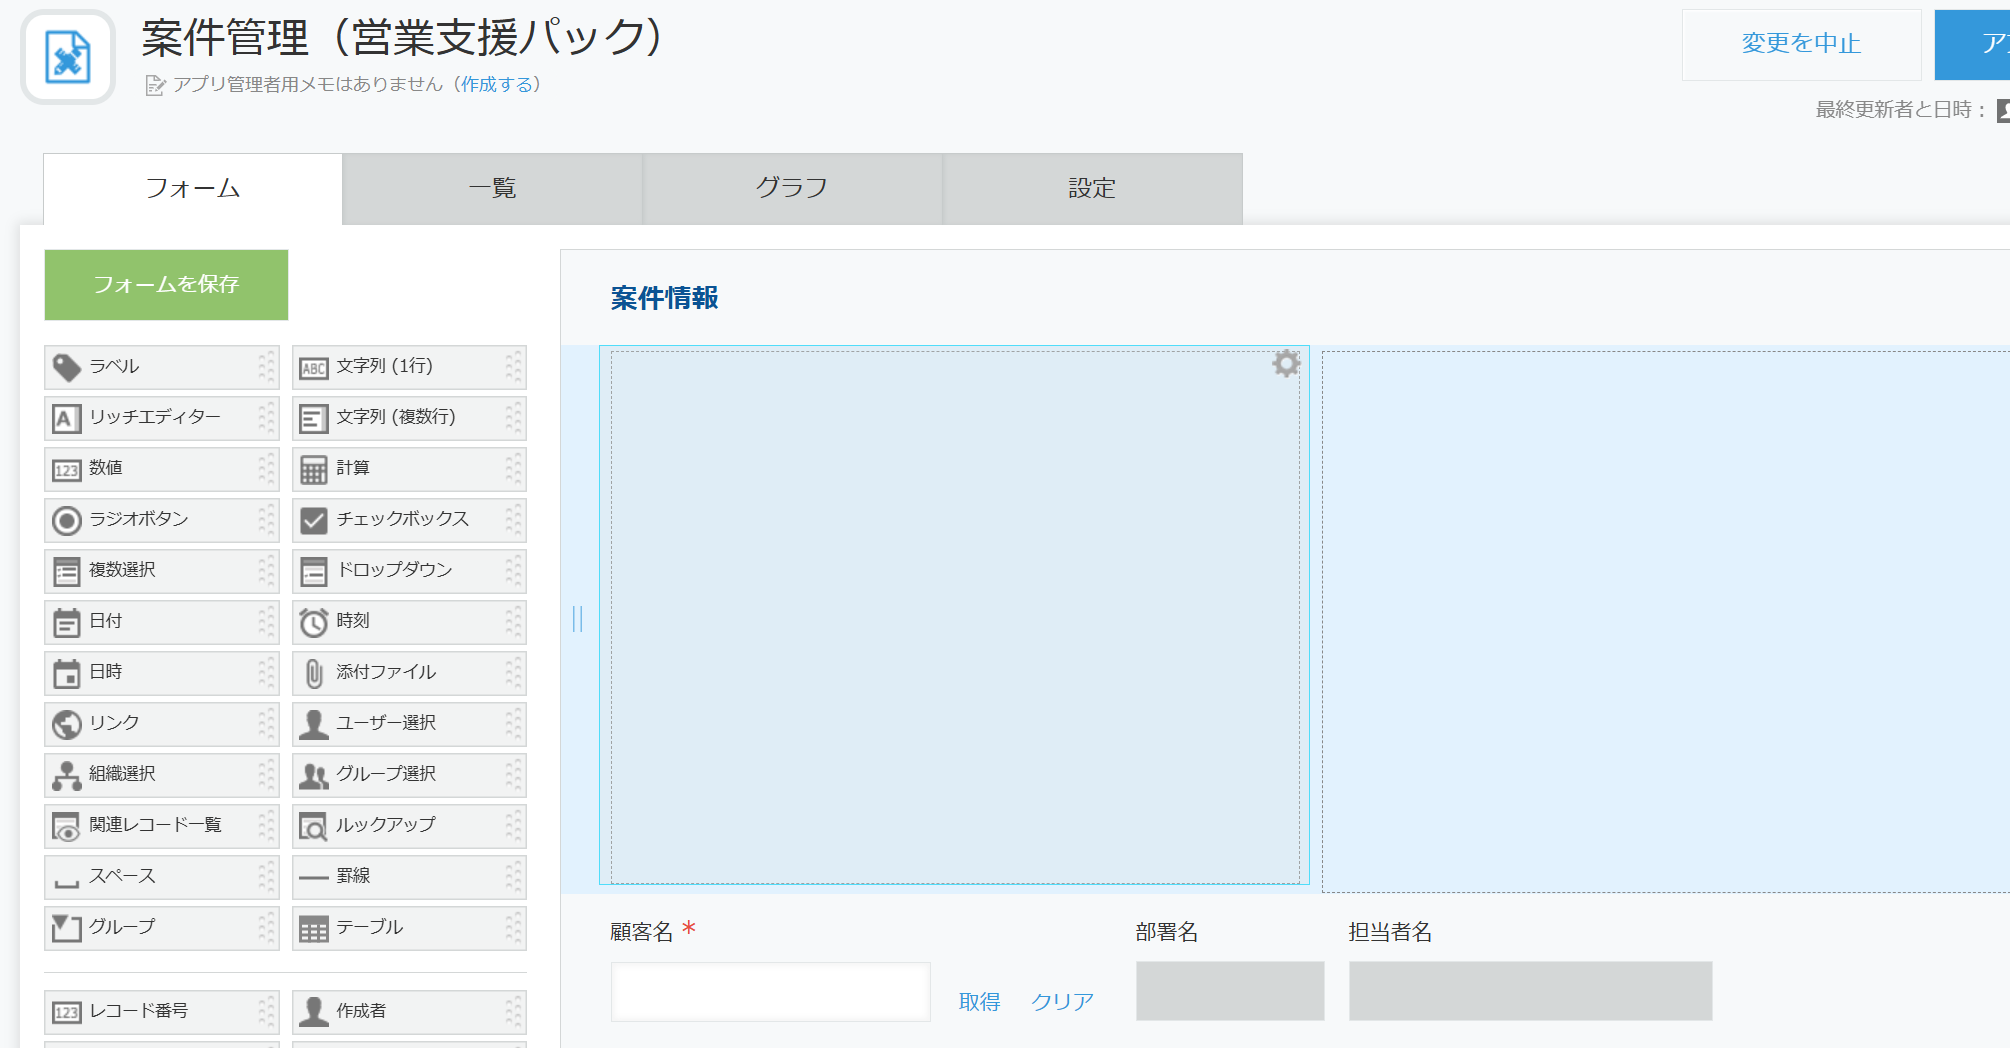Select the 添付ファイル paperclip icon
The width and height of the screenshot is (2010, 1048).
pos(314,674)
